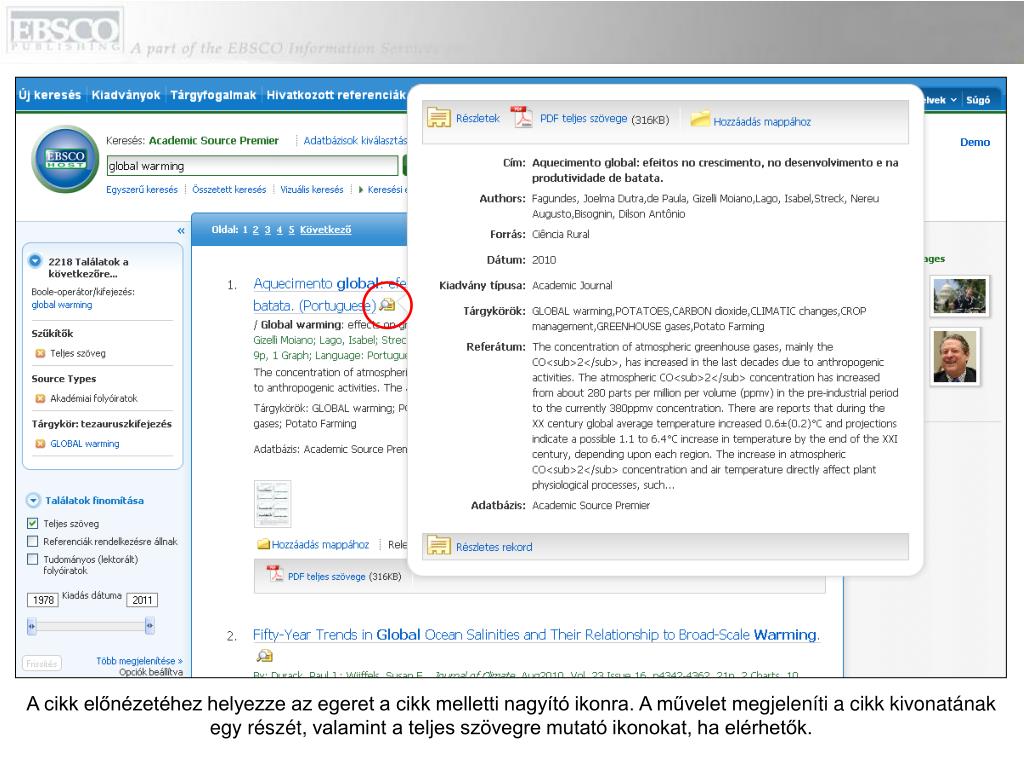Click the global warming Boole expression link
The height and width of the screenshot is (768, 1024).
click(x=62, y=305)
